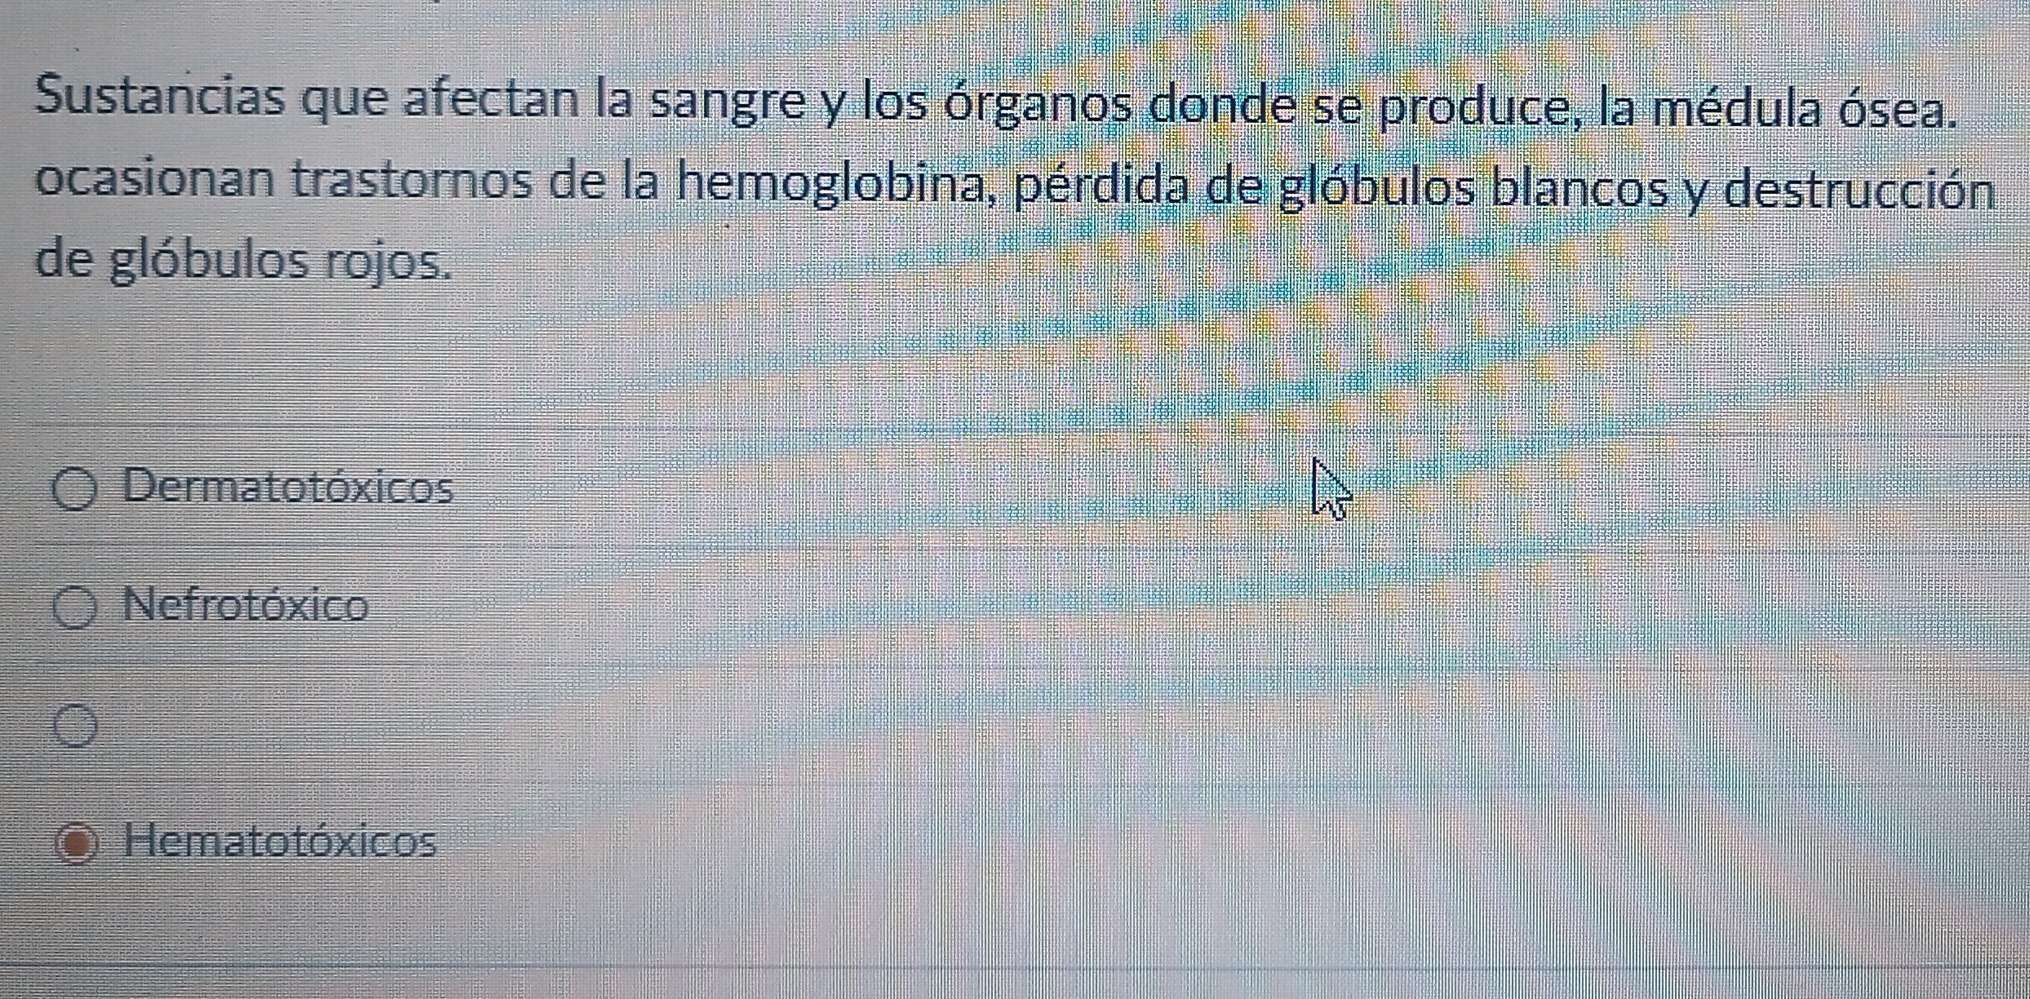Click the Dermatotóxicos answer label

pos(288,488)
